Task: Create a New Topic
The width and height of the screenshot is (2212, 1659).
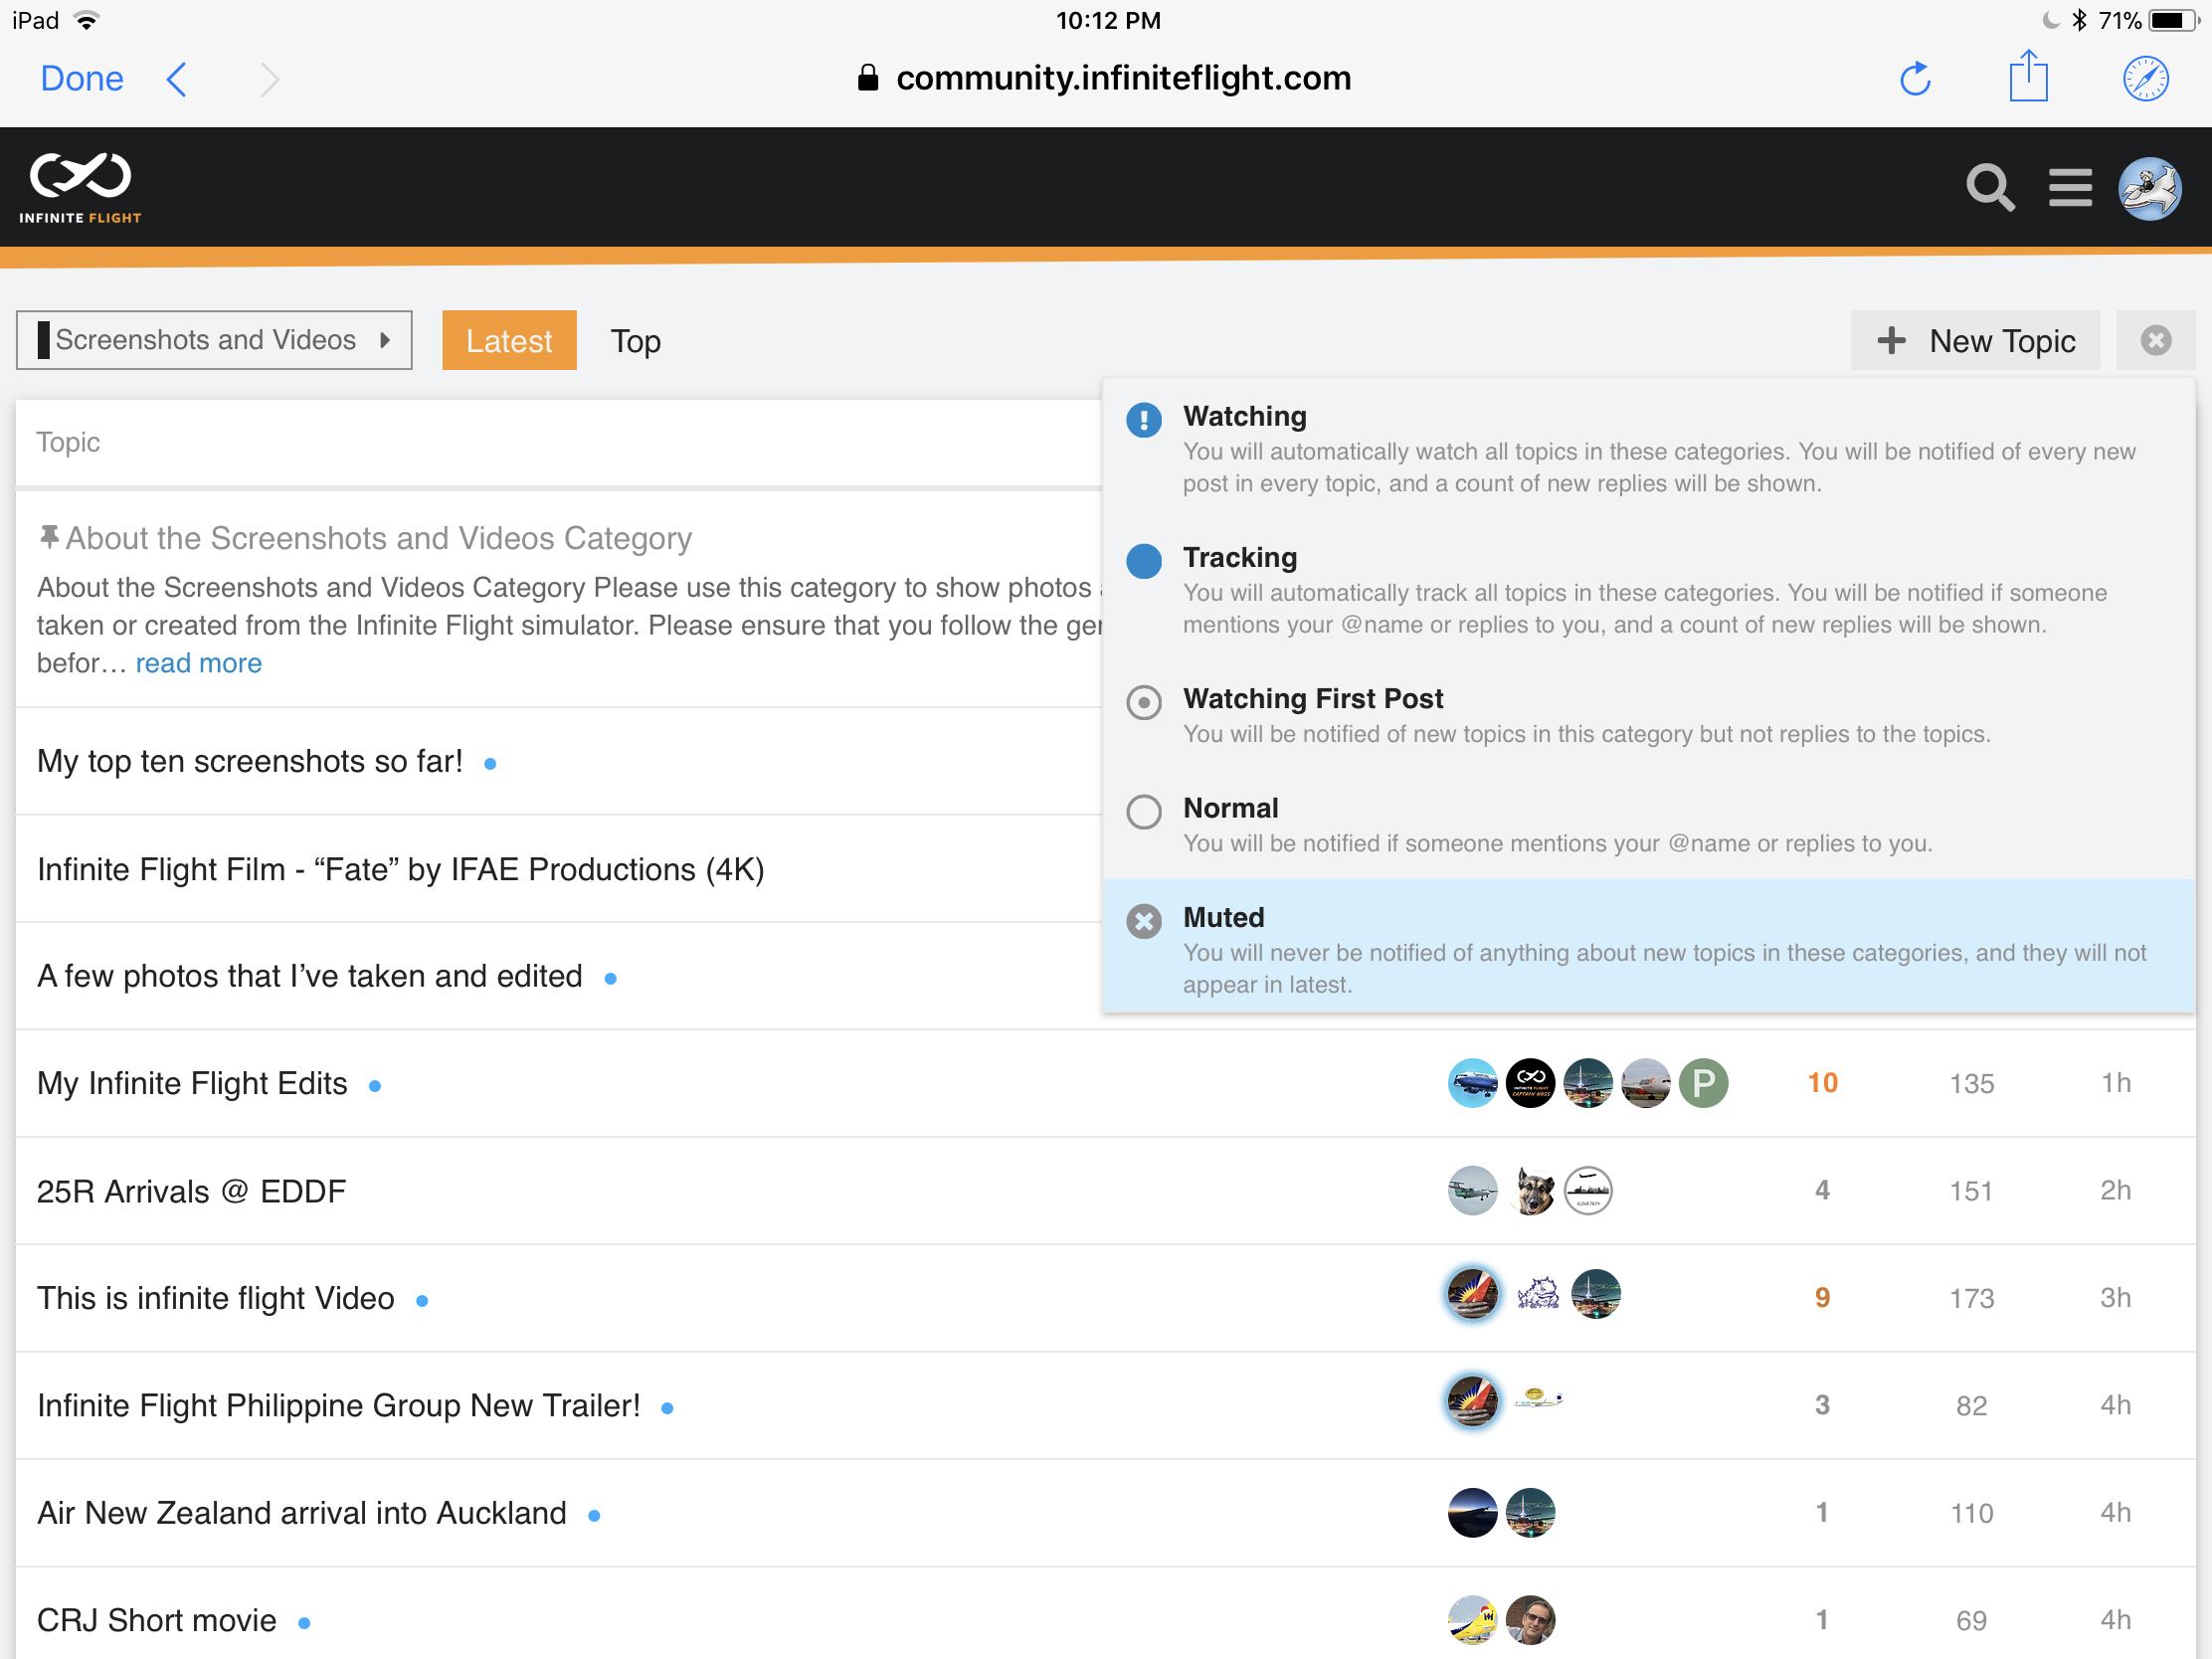Action: point(1975,341)
